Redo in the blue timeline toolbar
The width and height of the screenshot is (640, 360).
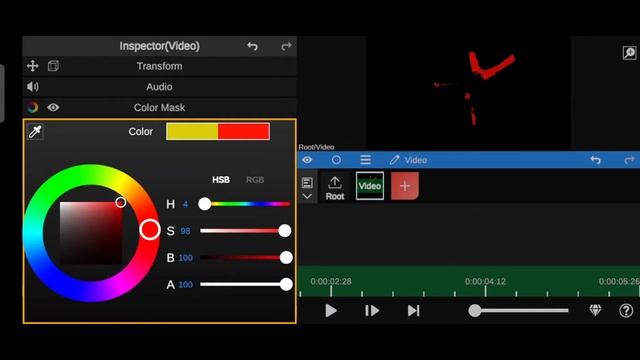coord(629,160)
